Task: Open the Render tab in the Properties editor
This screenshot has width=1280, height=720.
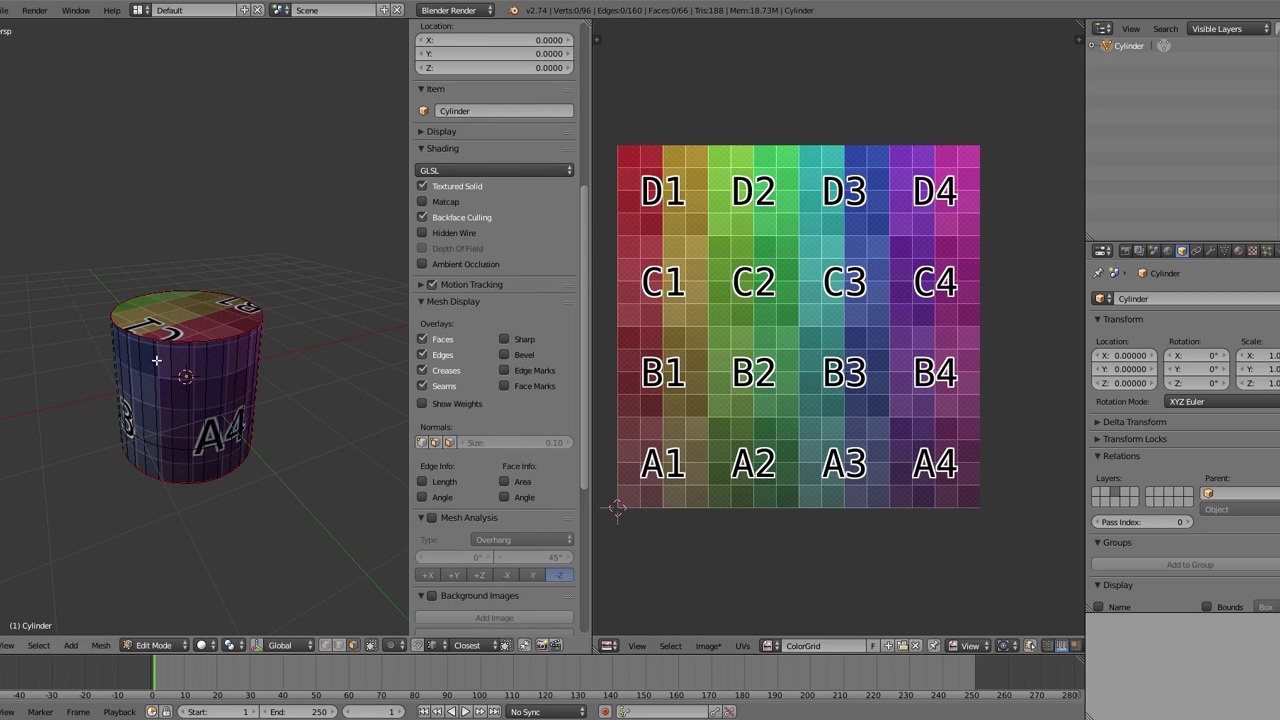Action: tap(1124, 250)
